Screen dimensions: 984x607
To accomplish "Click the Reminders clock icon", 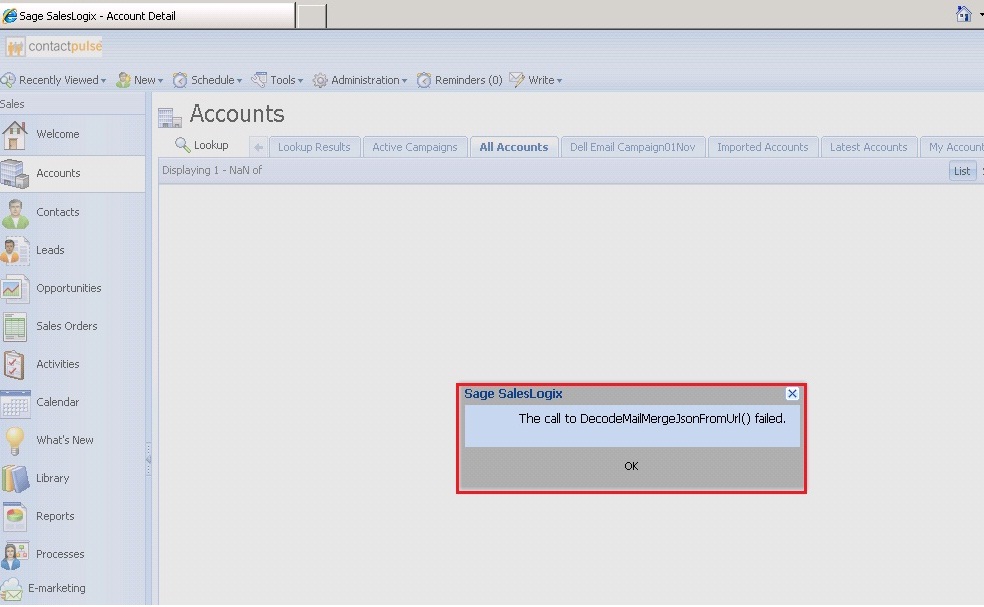I will (x=424, y=80).
